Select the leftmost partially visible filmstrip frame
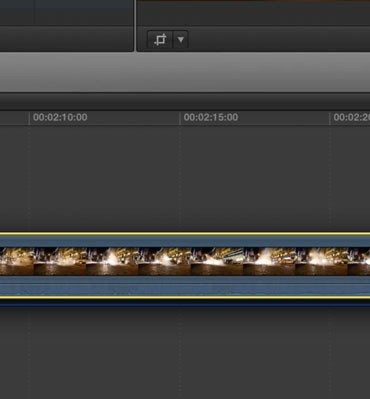This screenshot has height=399, width=370. point(17,261)
